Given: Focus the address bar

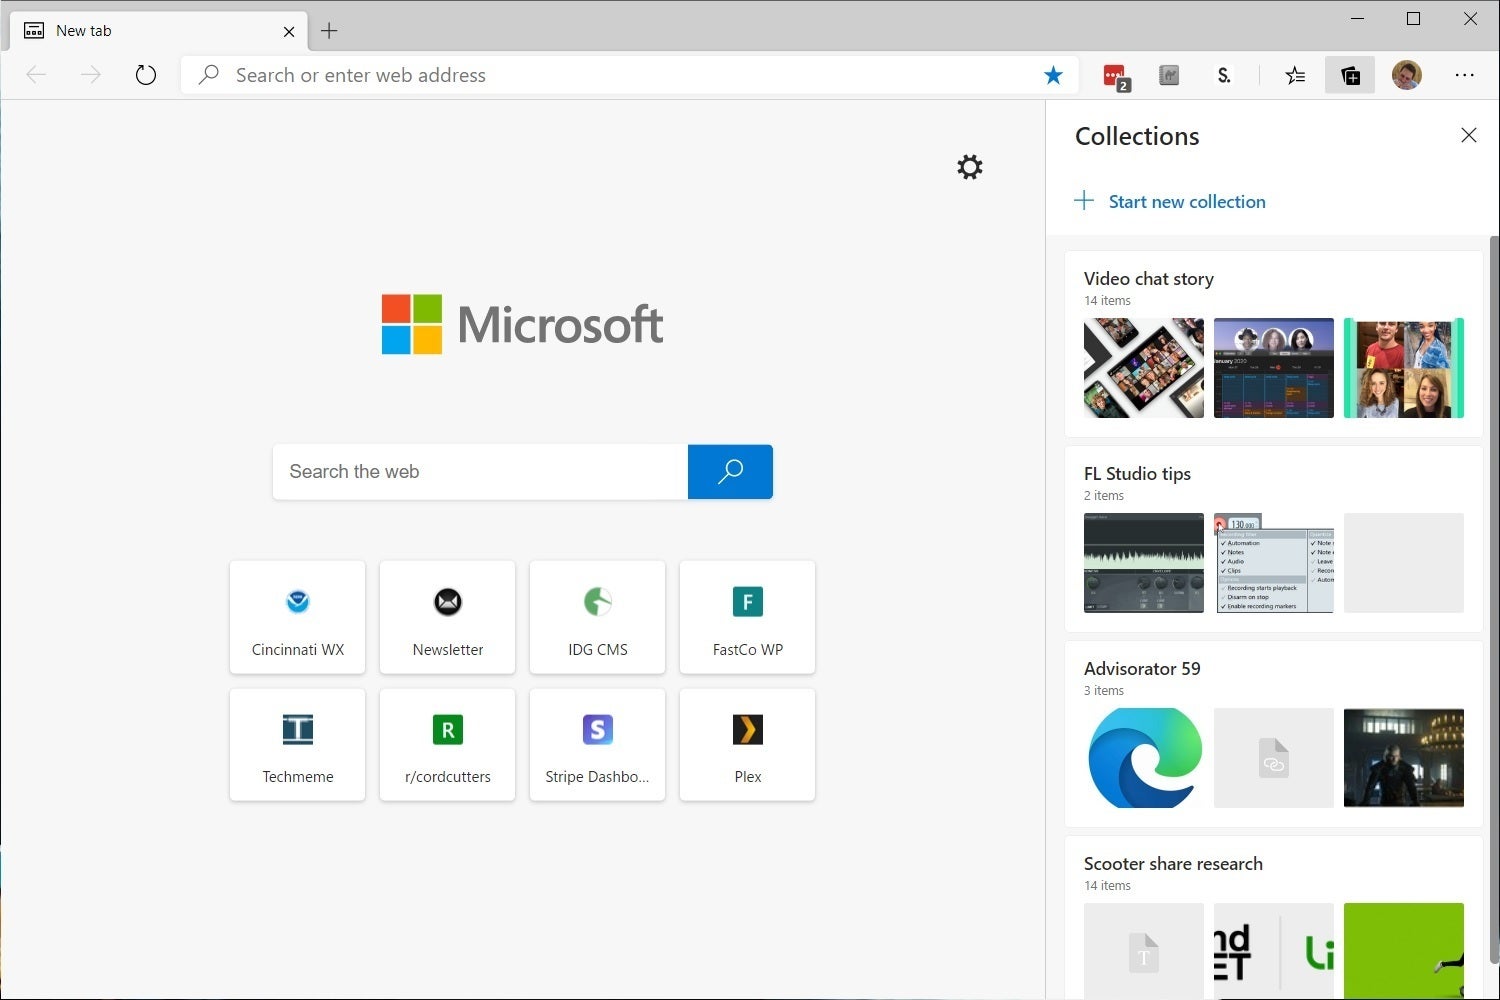Looking at the screenshot, I should (630, 75).
